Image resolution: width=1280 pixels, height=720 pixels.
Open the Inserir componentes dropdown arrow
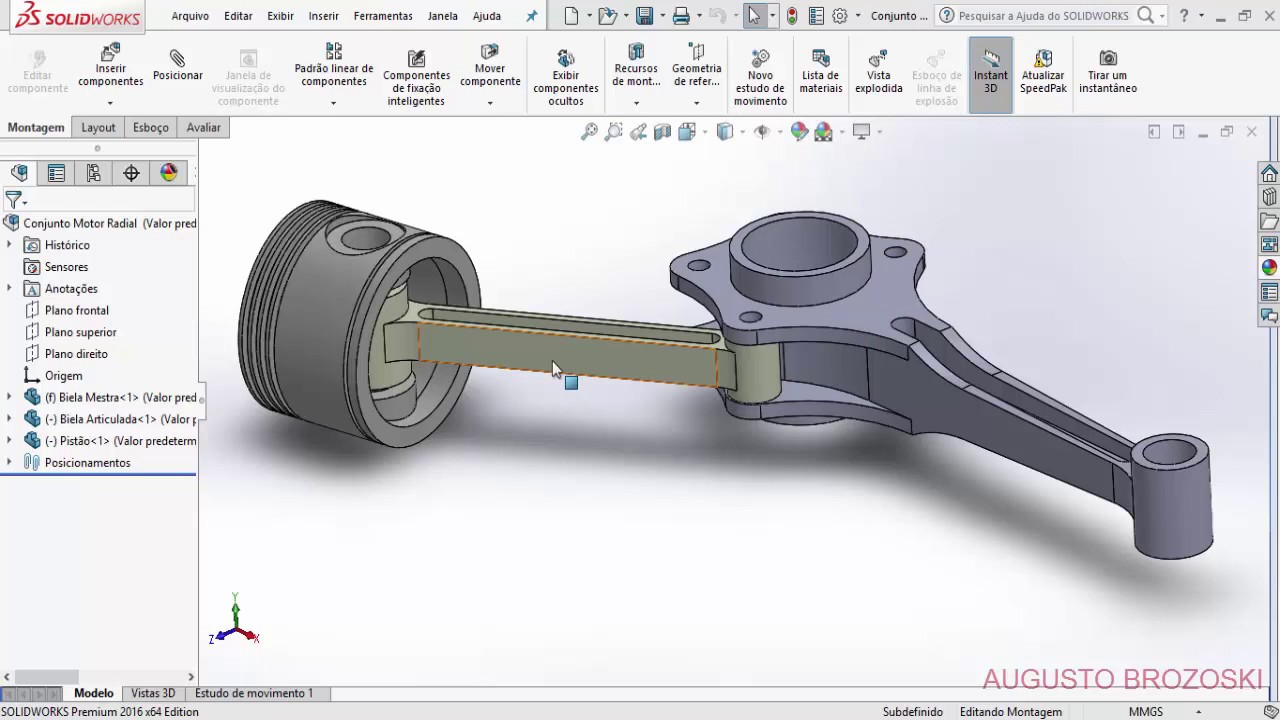click(x=110, y=103)
